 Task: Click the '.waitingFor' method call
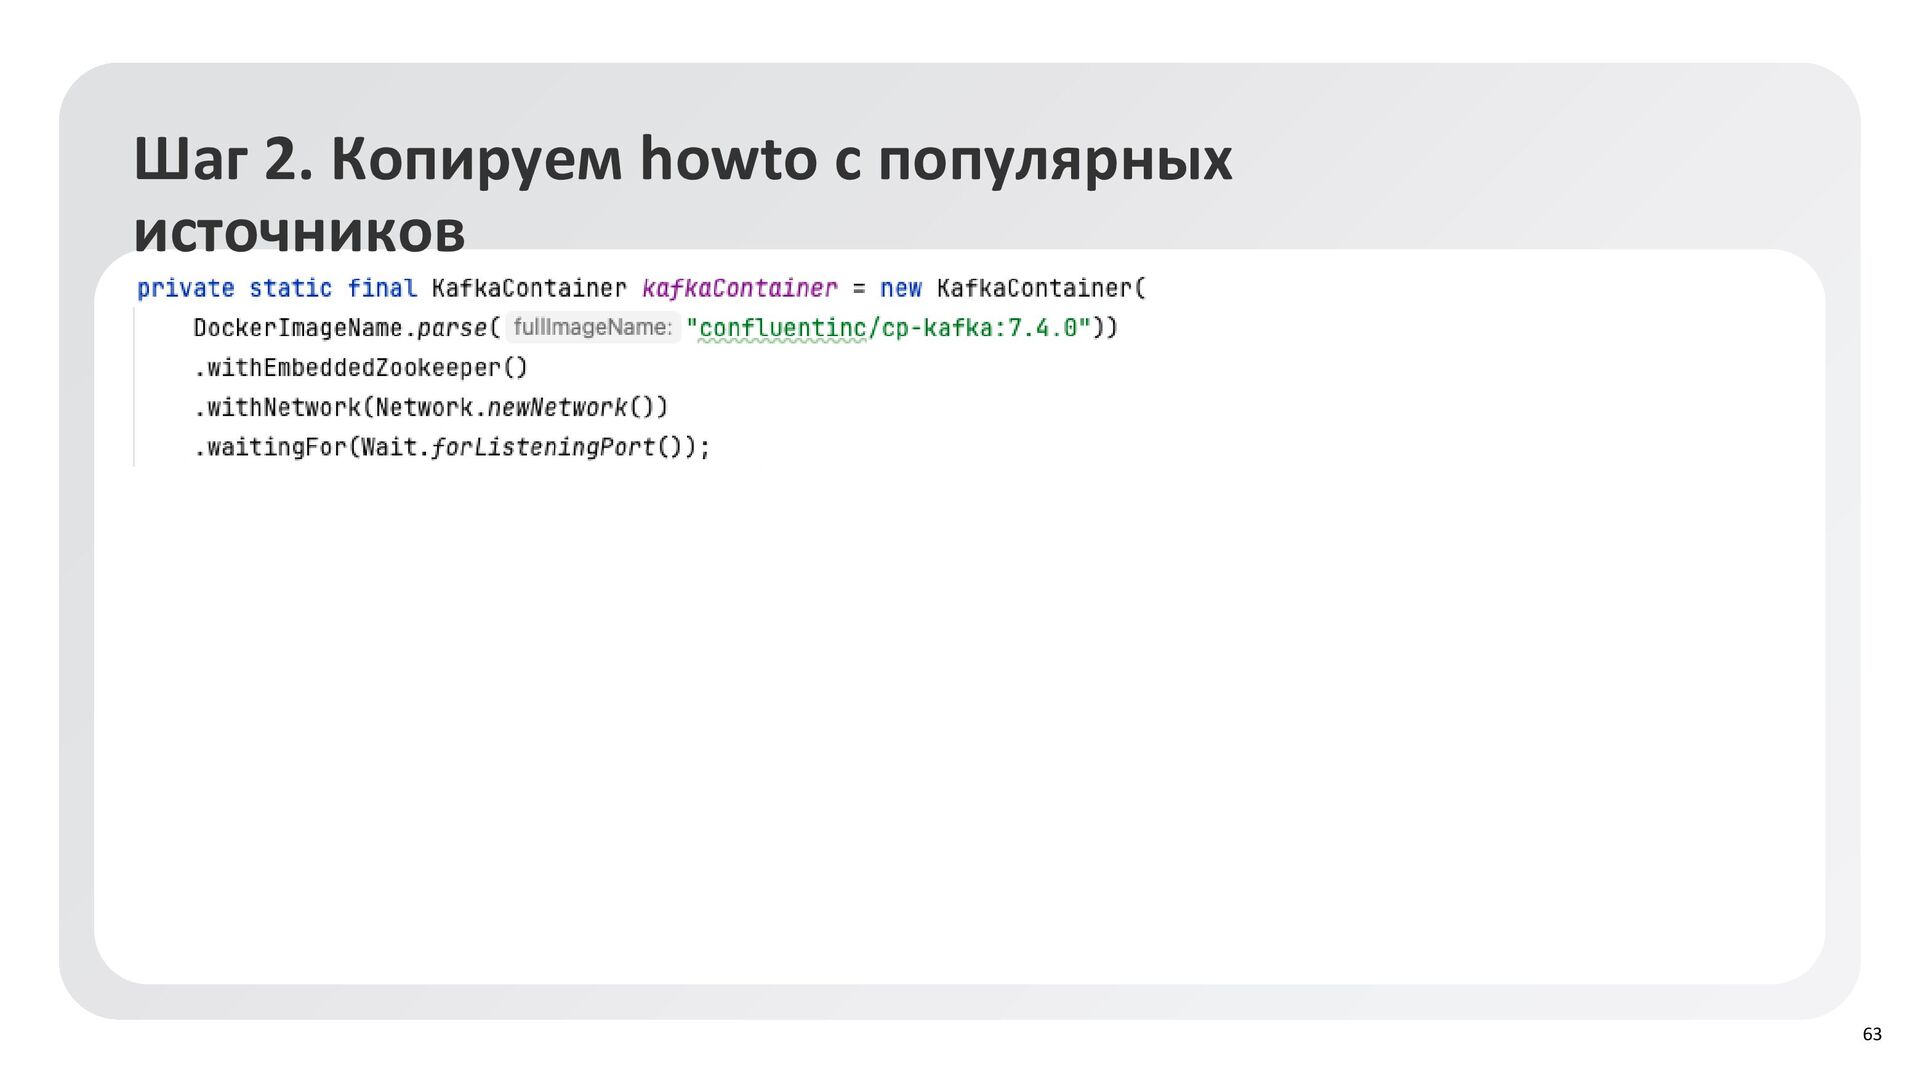tap(270, 447)
